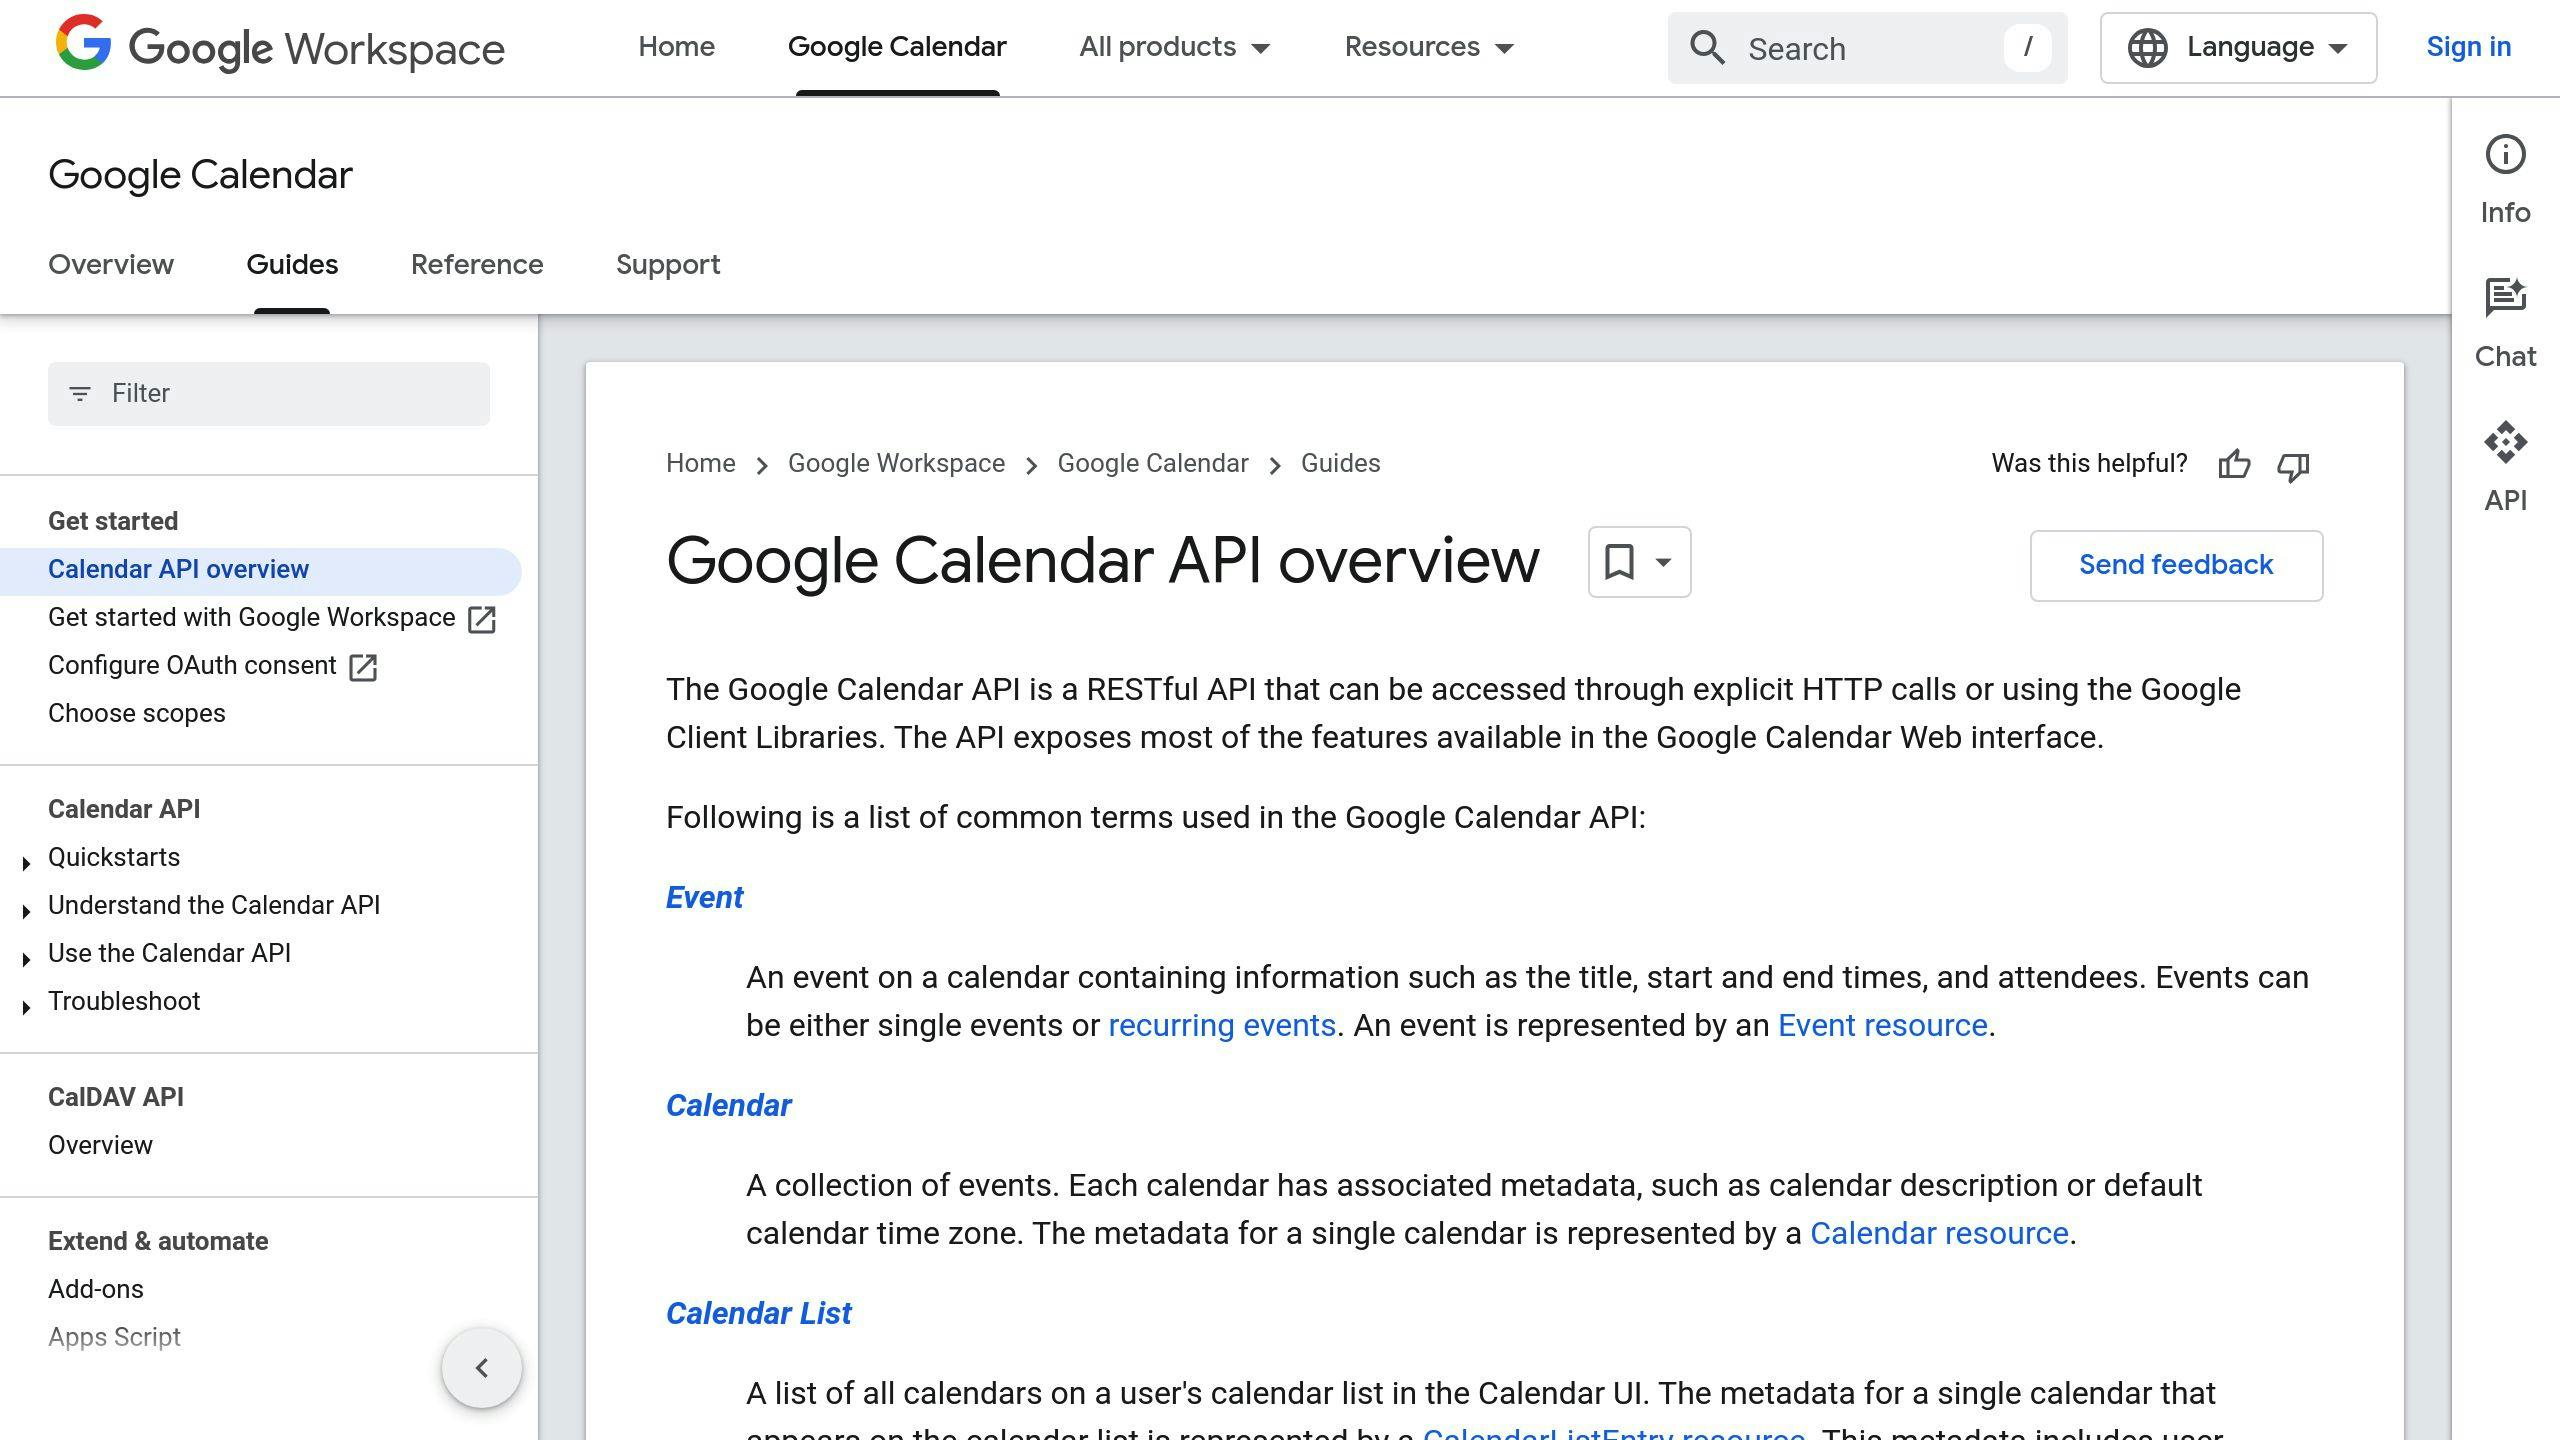Image resolution: width=2560 pixels, height=1440 pixels.
Task: Click the search magnifier icon
Action: tap(1707, 48)
